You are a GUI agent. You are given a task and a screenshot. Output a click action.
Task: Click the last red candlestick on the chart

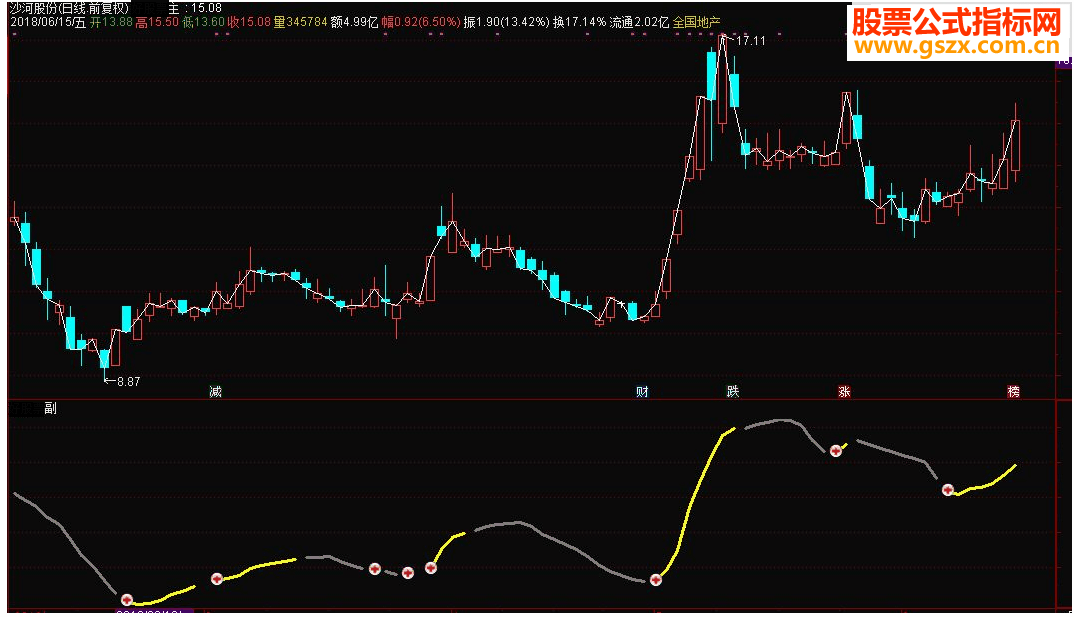click(1015, 144)
